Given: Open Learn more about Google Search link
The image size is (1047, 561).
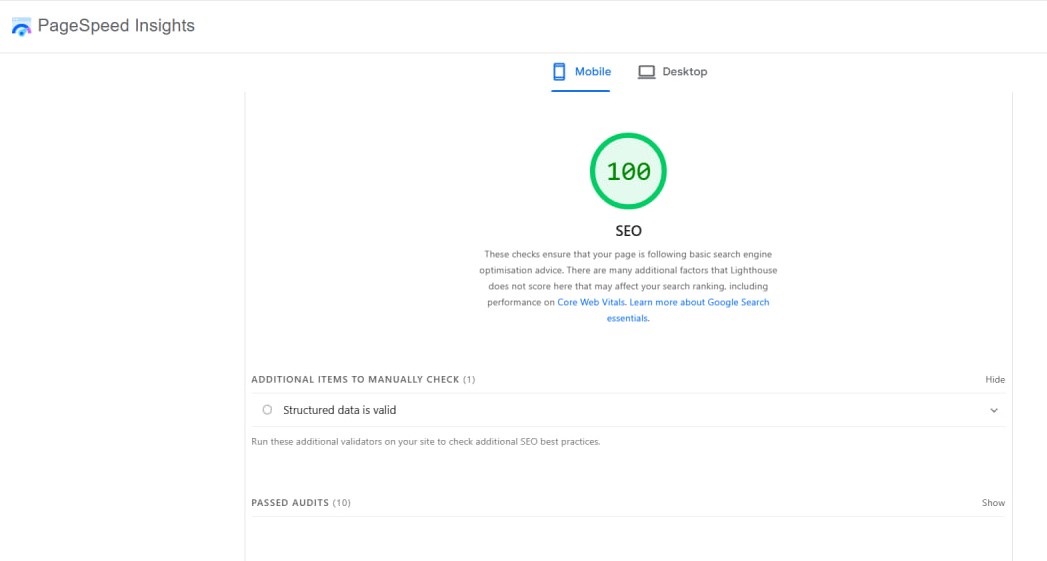Looking at the screenshot, I should point(699,302).
